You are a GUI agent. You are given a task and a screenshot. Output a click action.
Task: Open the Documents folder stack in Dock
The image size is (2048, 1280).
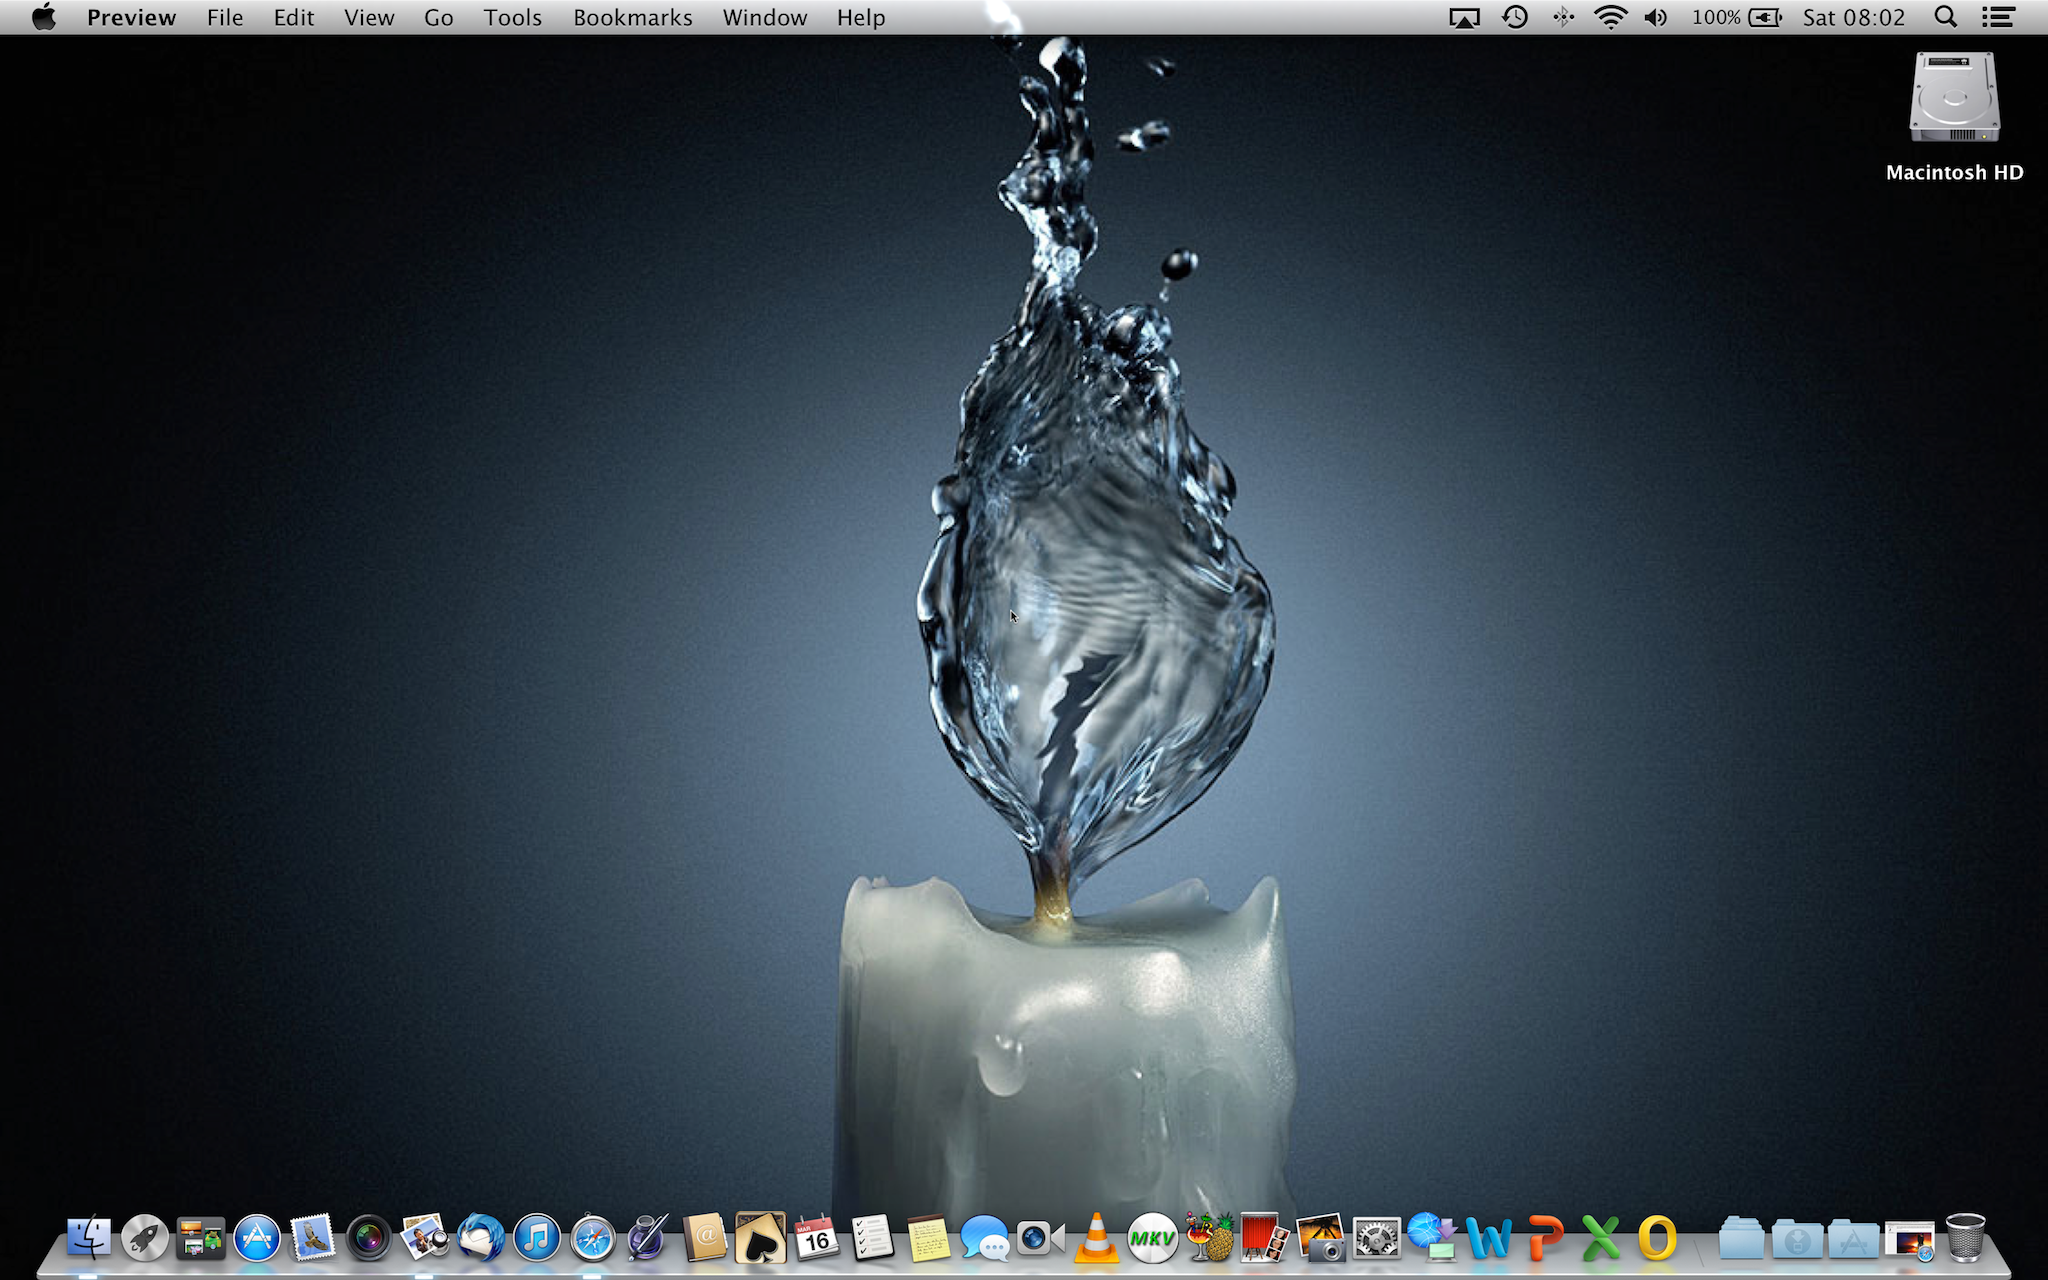pyautogui.click(x=1741, y=1238)
